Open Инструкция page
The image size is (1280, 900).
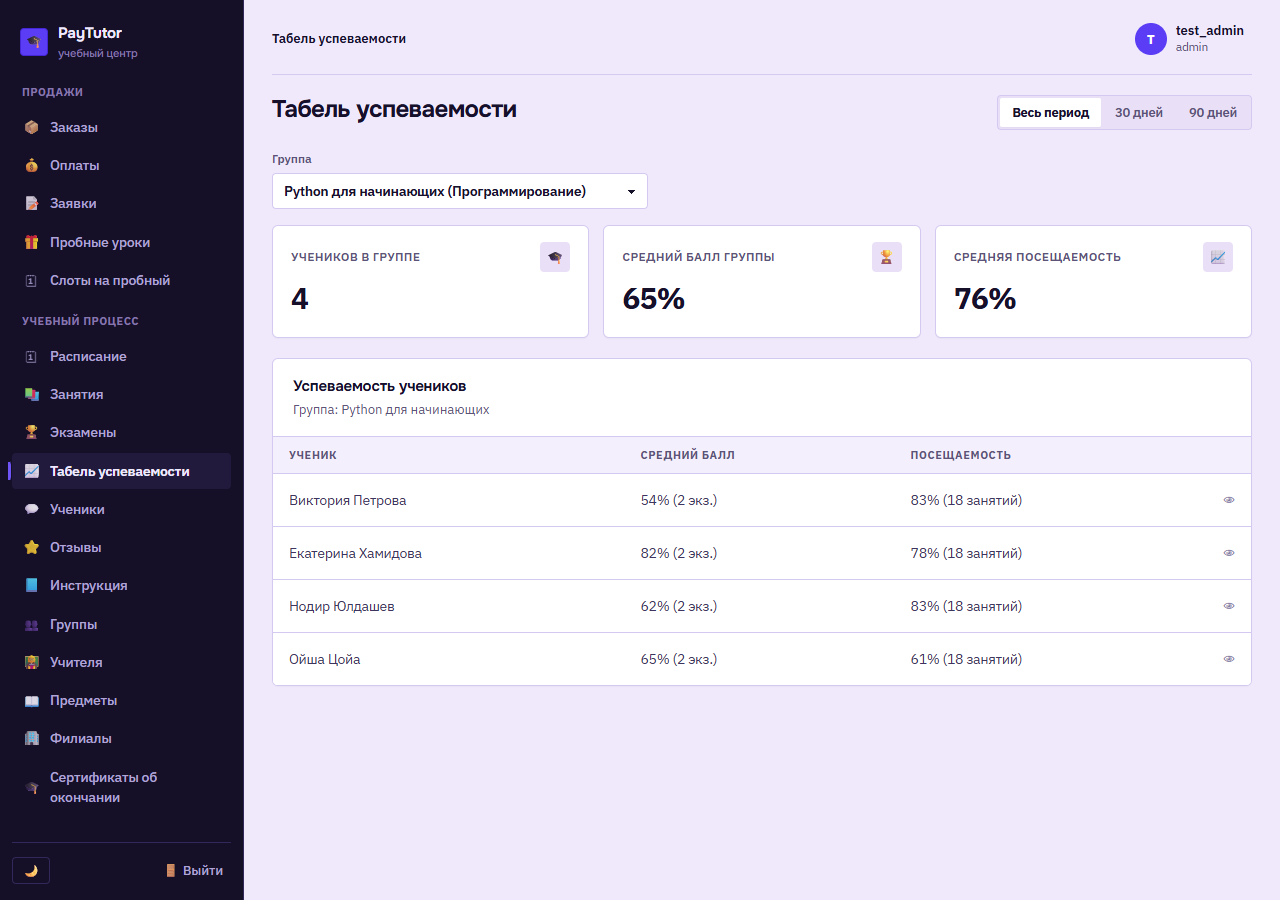[x=121, y=585]
